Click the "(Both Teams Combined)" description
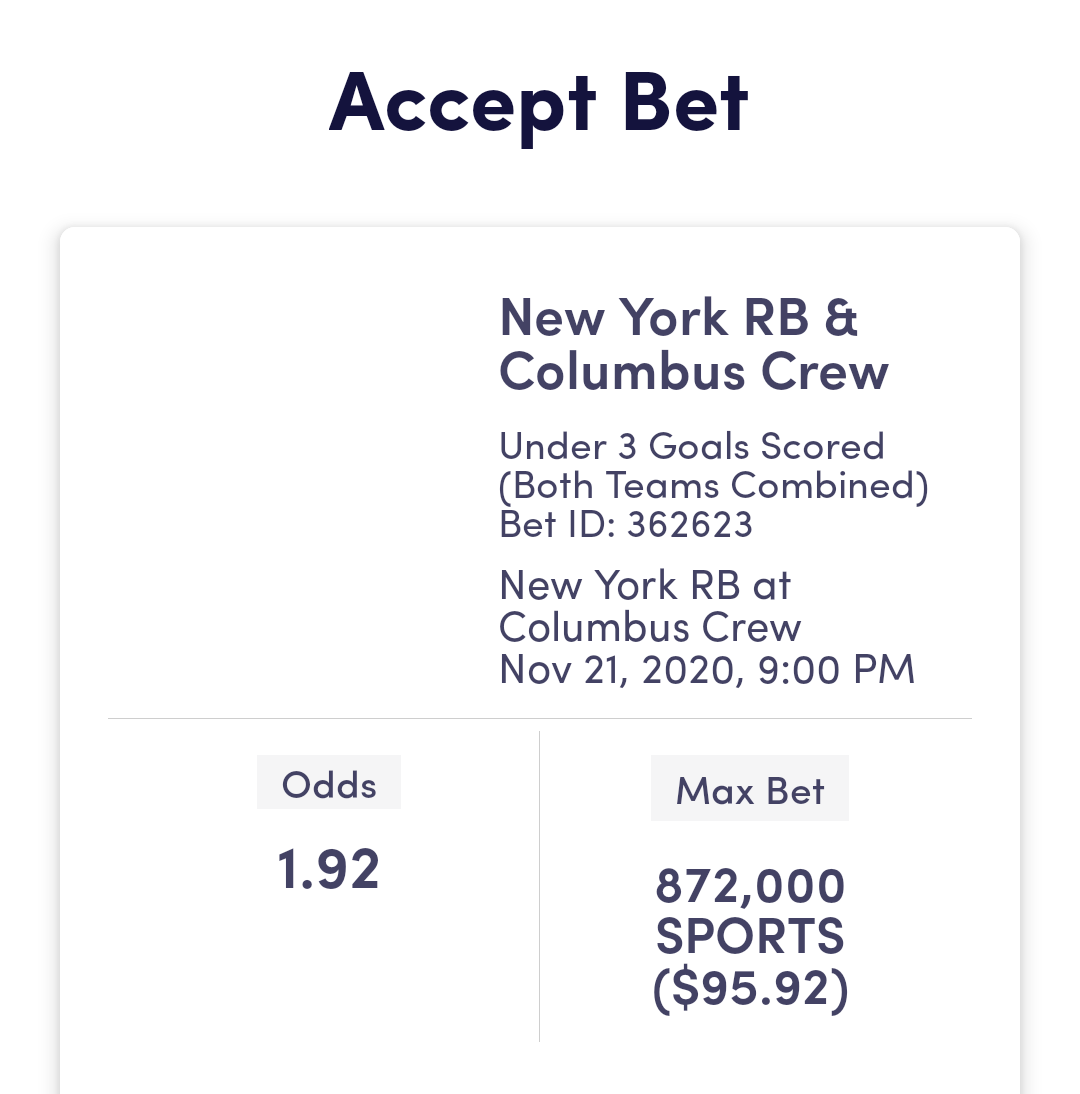The image size is (1080, 1094). click(713, 485)
